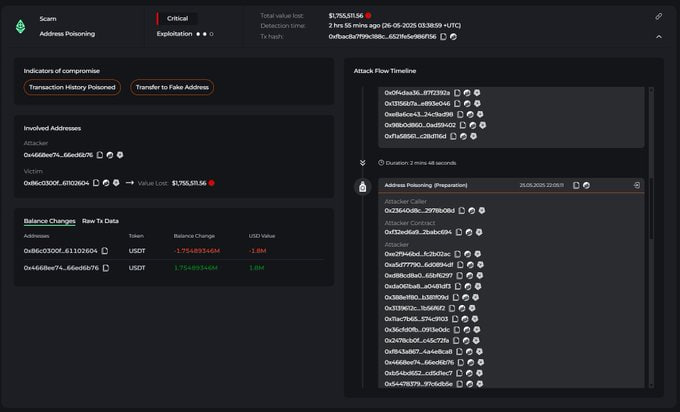Image resolution: width=680 pixels, height=412 pixels.
Task: Switch to the Raw Tx Data tab
Action: [100, 221]
